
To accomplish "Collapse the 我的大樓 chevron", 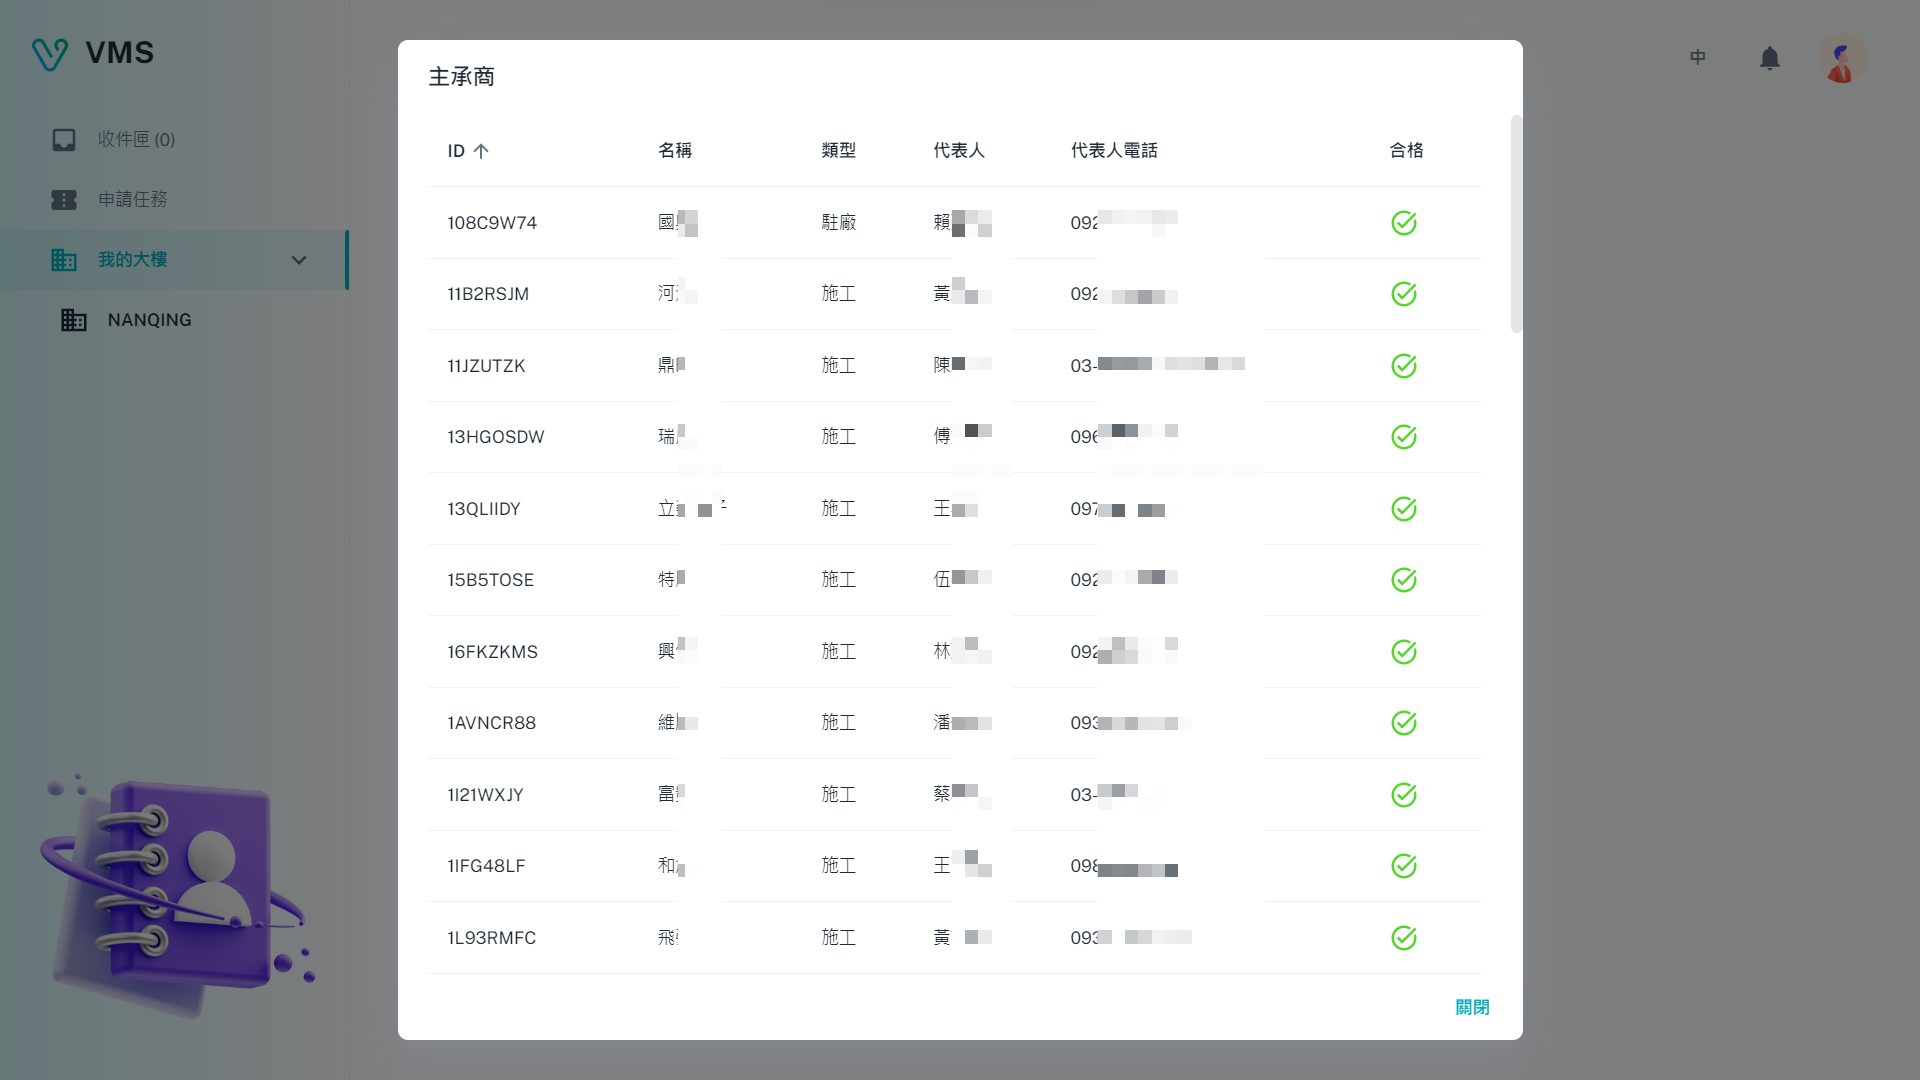I will tap(298, 260).
